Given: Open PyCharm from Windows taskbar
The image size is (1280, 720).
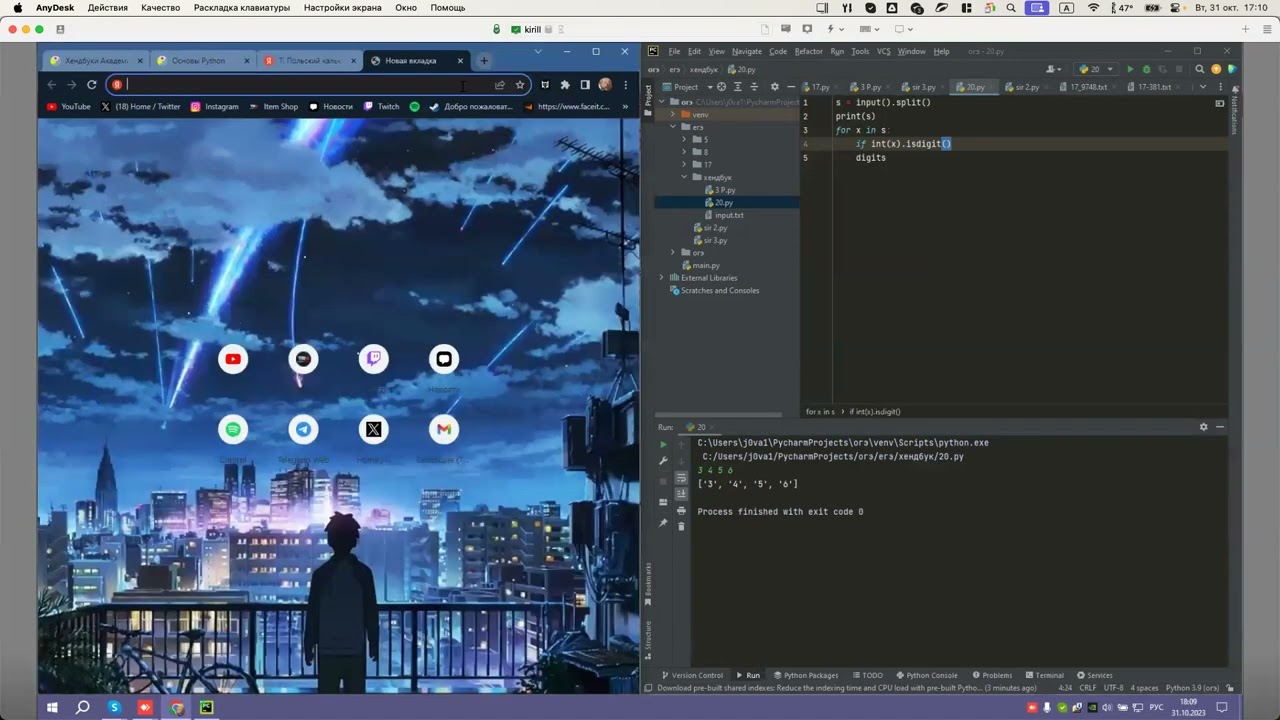Looking at the screenshot, I should point(207,707).
